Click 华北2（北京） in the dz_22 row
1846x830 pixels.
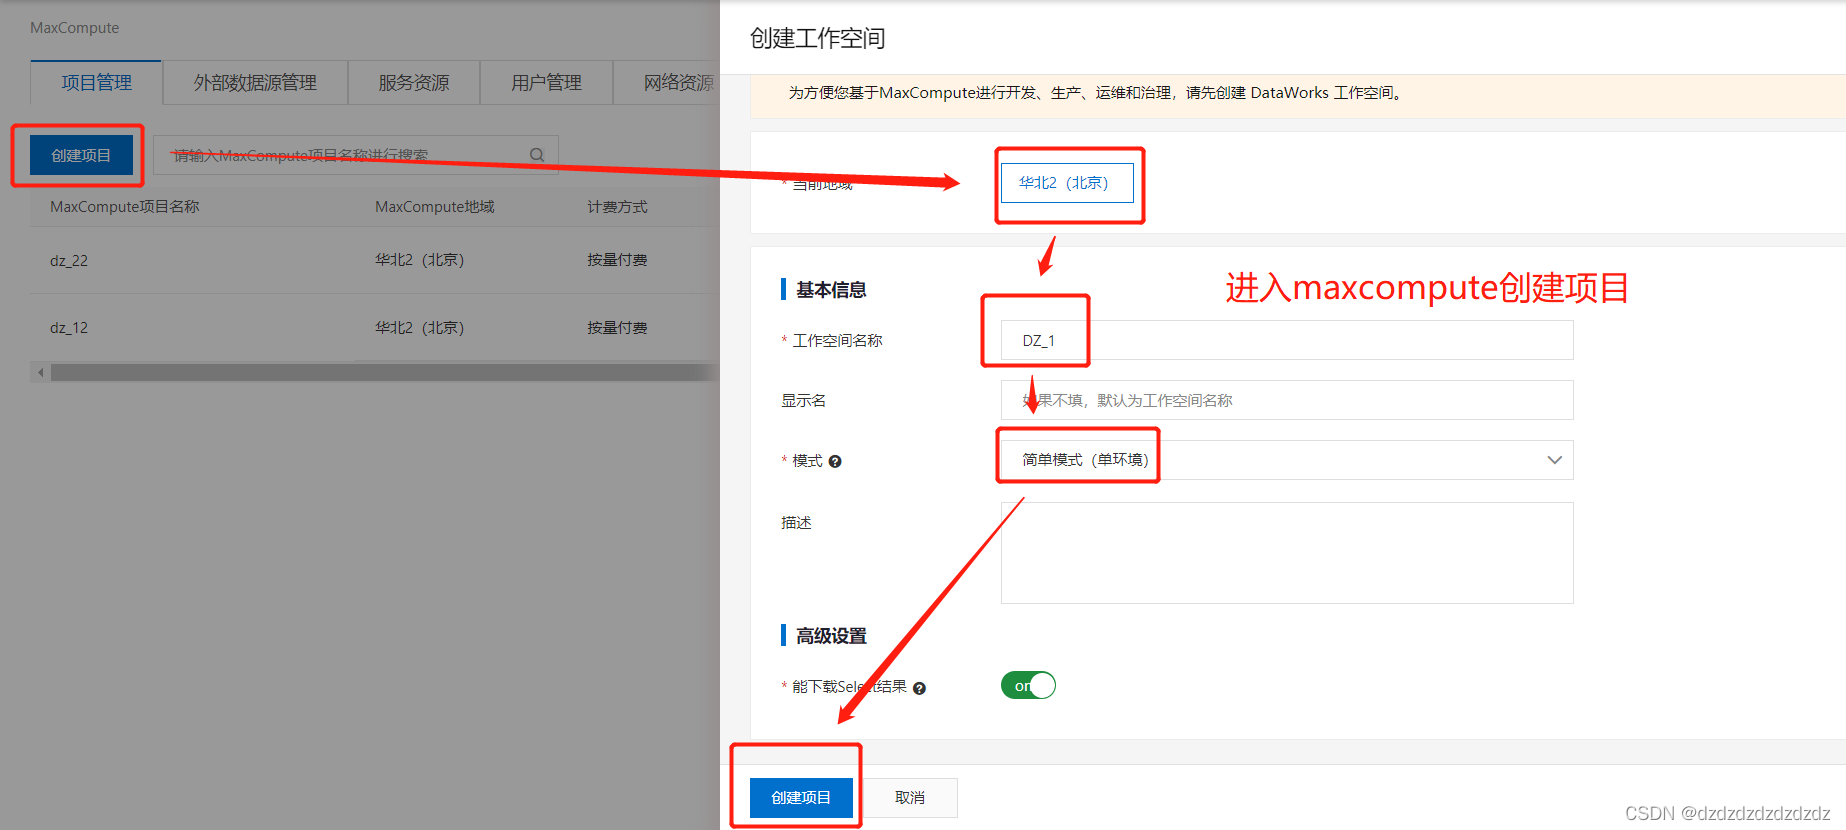[x=420, y=260]
